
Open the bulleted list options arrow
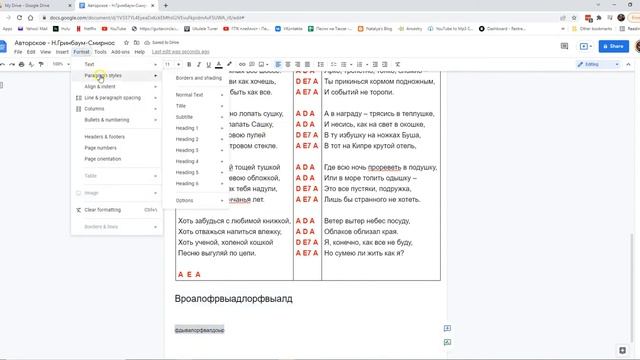[x=351, y=64]
